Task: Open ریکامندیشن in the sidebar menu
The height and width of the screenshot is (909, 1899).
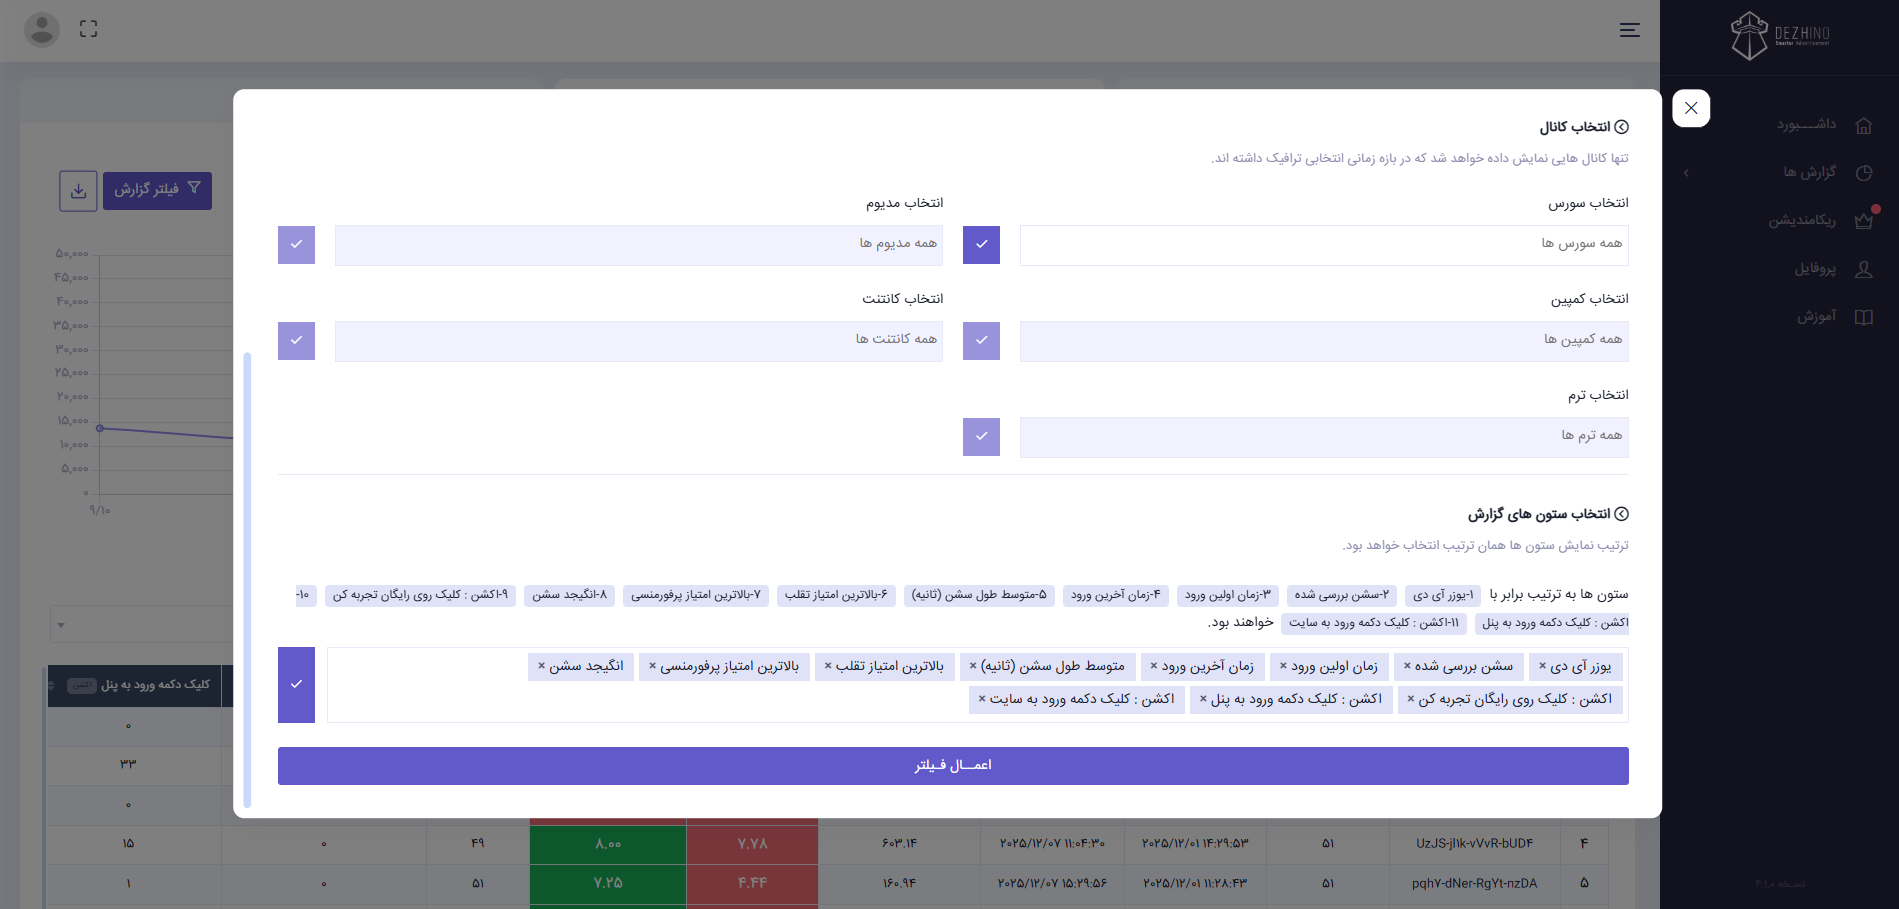Action: 1802,221
